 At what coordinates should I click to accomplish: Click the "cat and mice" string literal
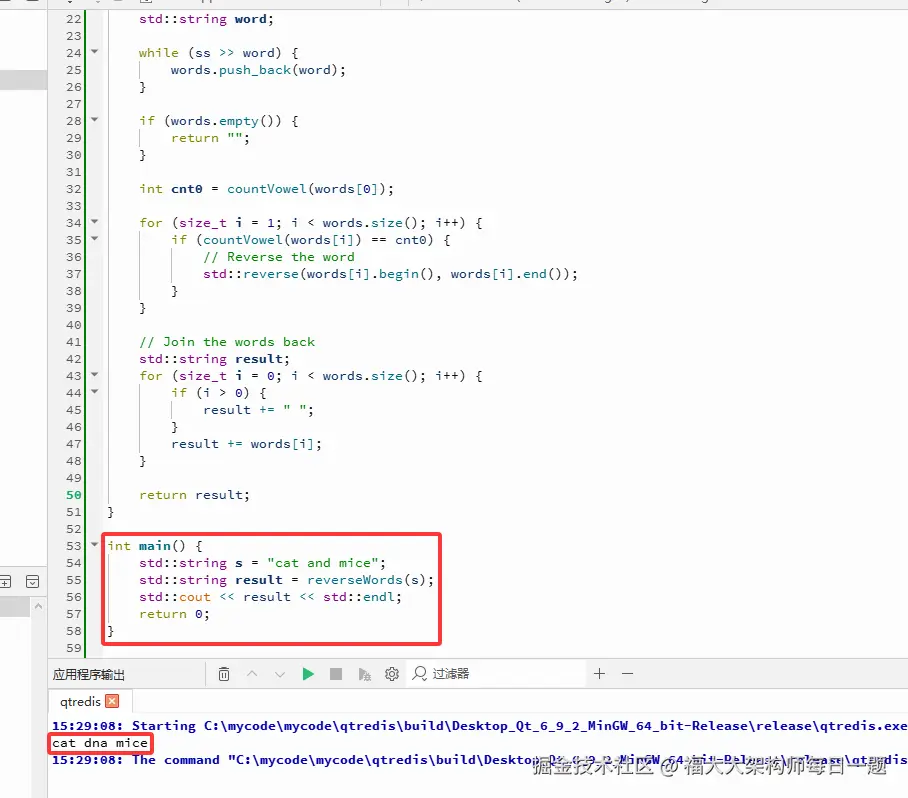tap(323, 563)
